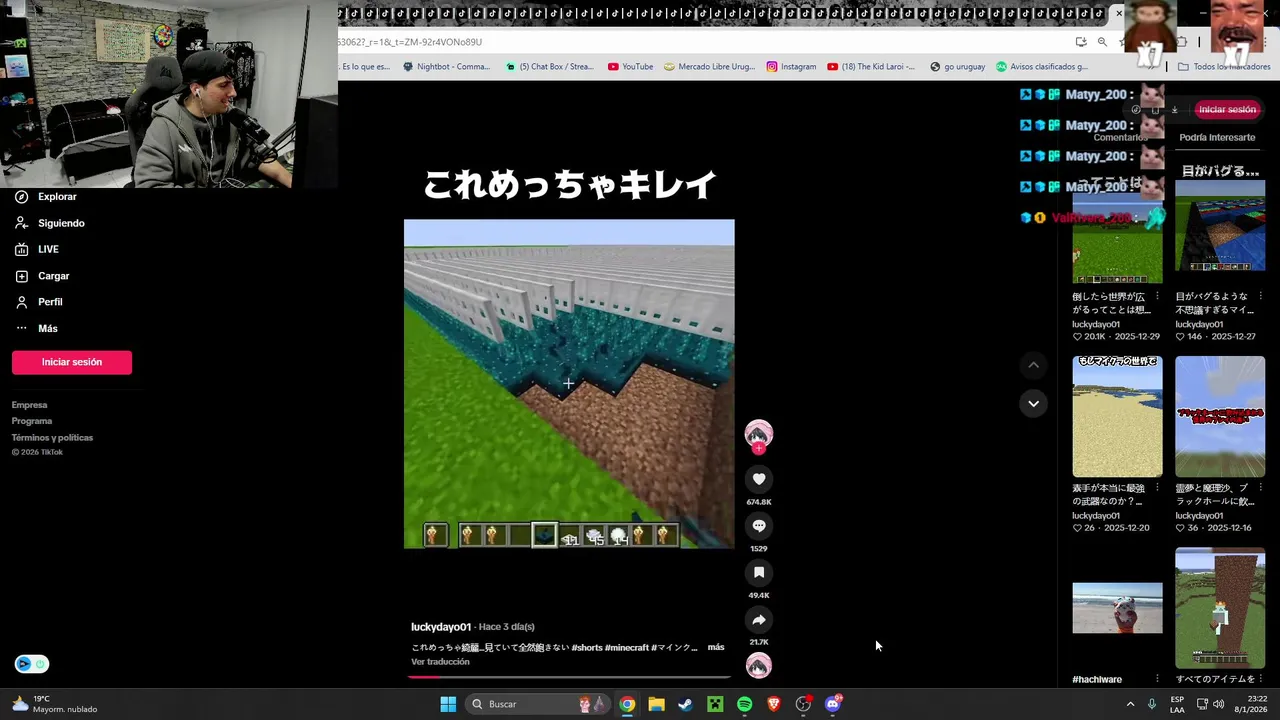The width and height of the screenshot is (1280, 720).
Task: Open options menu for the 2025-12-20 video
Action: tap(1158, 488)
